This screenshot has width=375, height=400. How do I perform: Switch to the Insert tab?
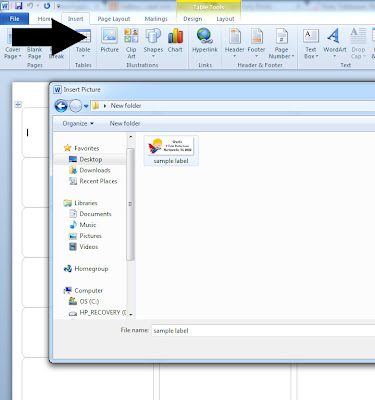point(76,19)
